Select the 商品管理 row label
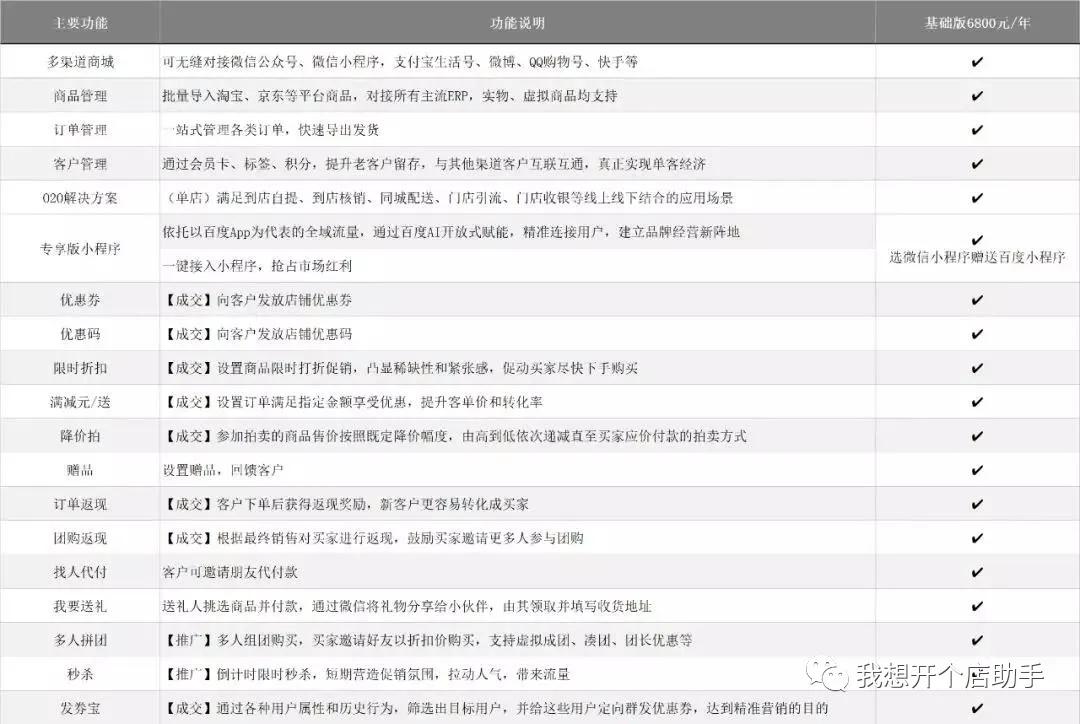The height and width of the screenshot is (724, 1080). pos(78,96)
